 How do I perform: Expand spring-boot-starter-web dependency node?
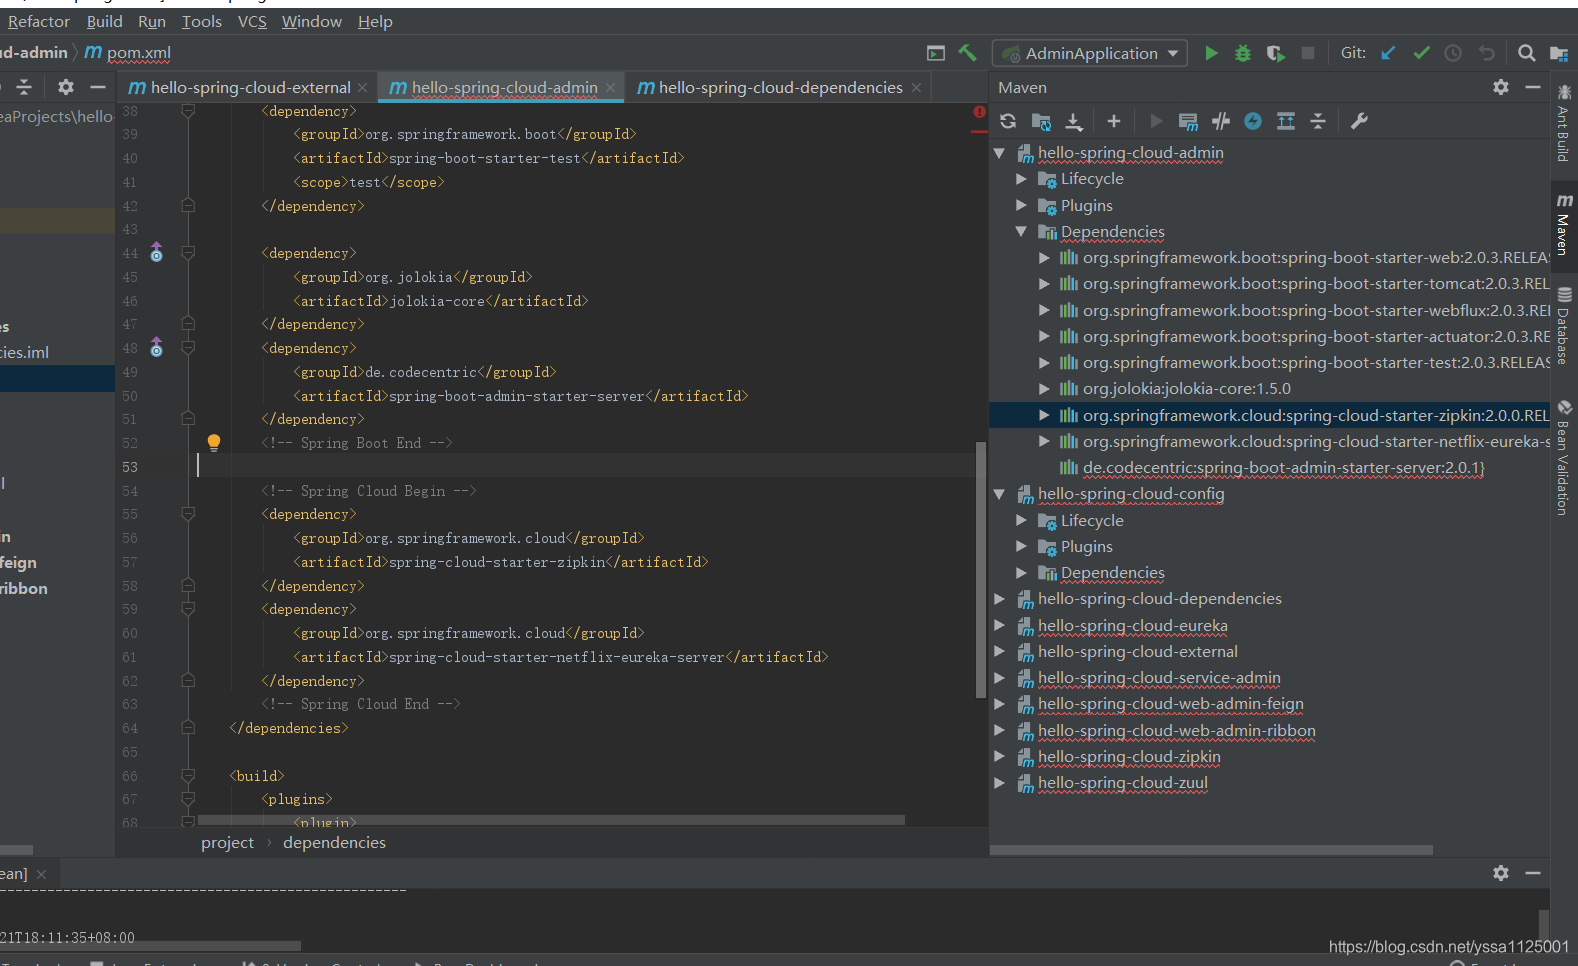coord(1044,258)
